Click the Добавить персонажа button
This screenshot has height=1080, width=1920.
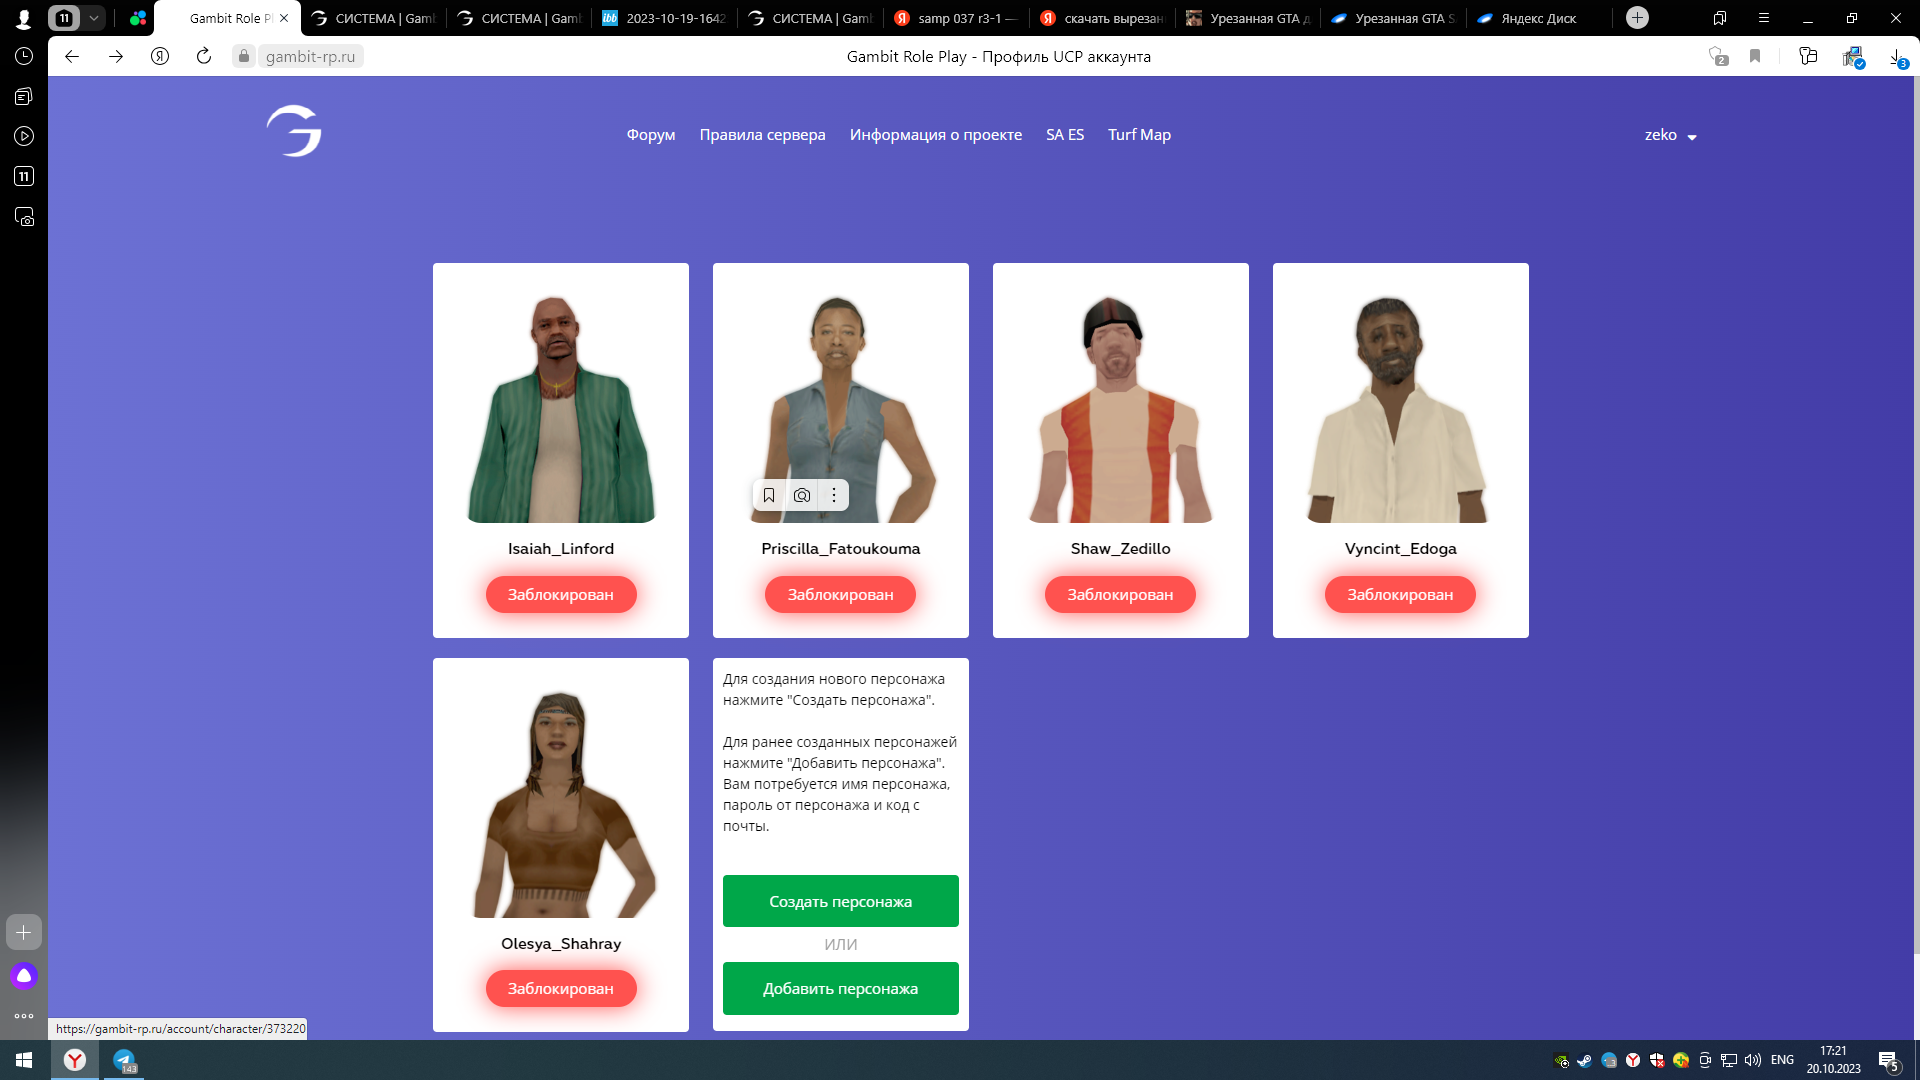point(840,988)
